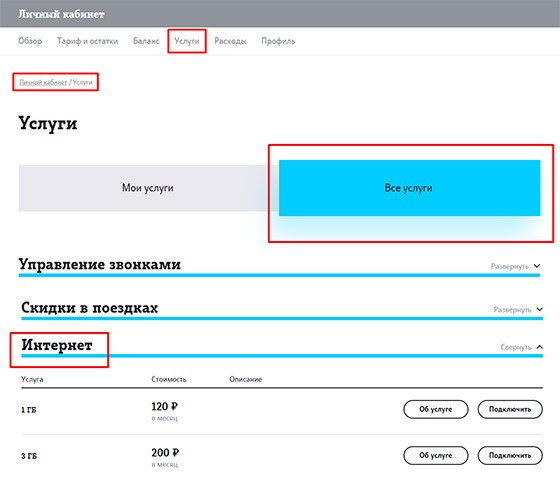Click Подключить for the 1 ГБ package
The height and width of the screenshot is (484, 560).
click(x=510, y=409)
